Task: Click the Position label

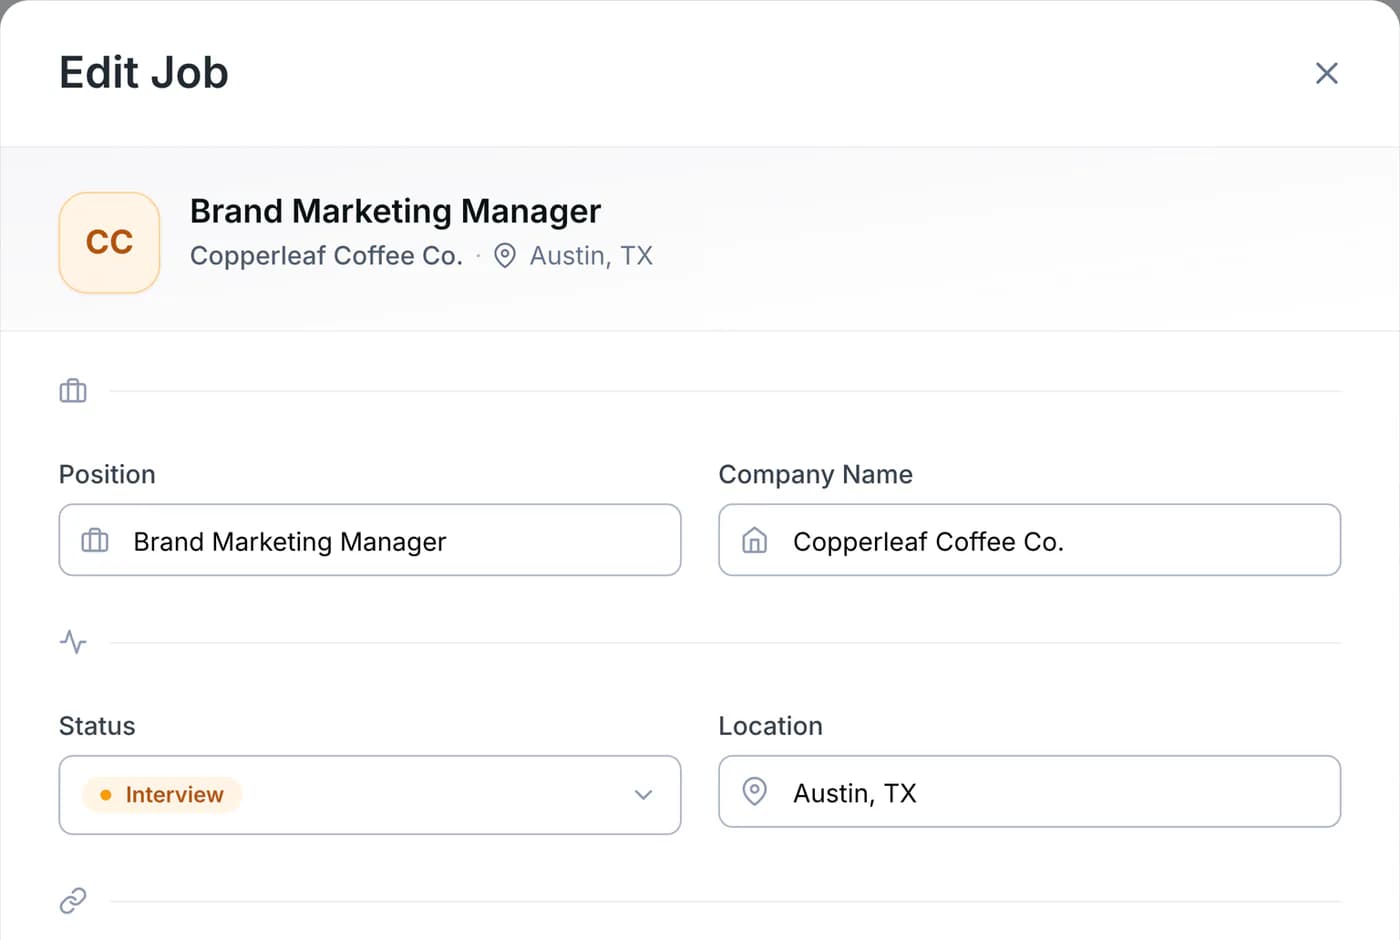Action: pyautogui.click(x=107, y=474)
